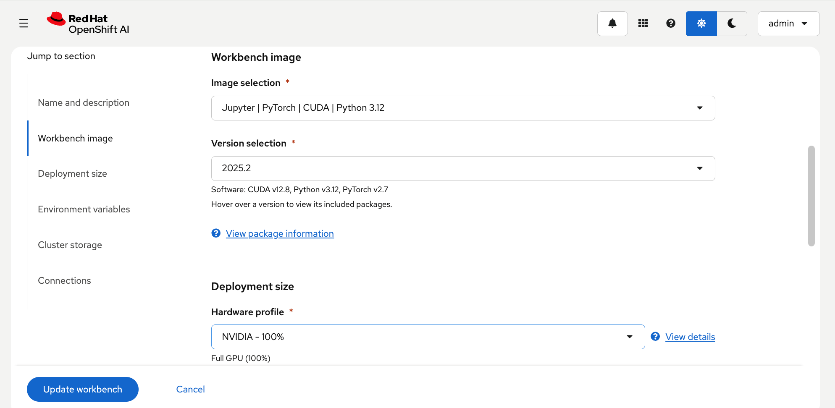Jump to Connections section

point(64,281)
